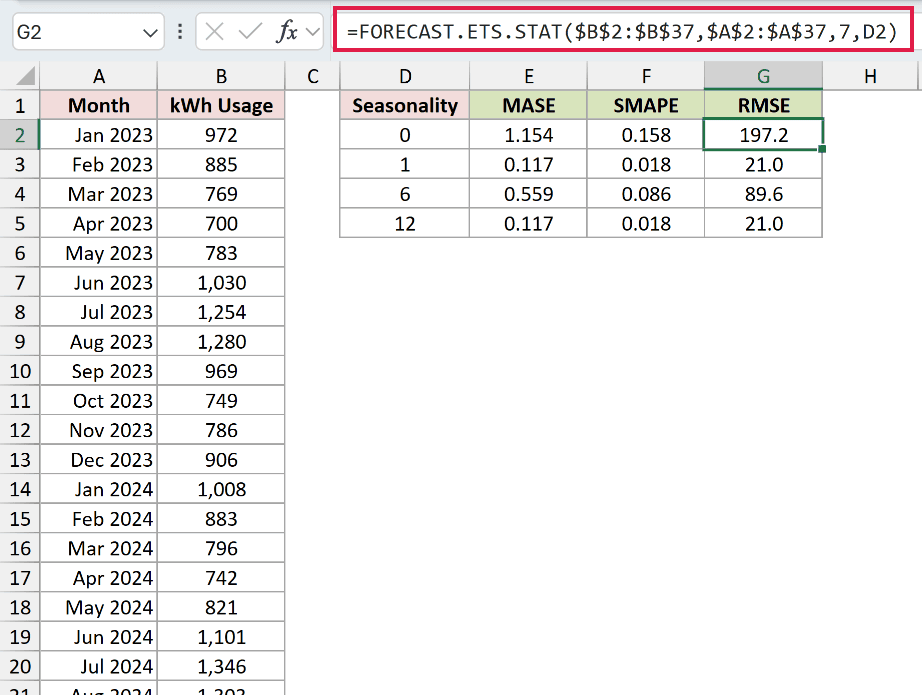This screenshot has width=922, height=695.
Task: Click the kWh value 700
Action: click(x=221, y=224)
